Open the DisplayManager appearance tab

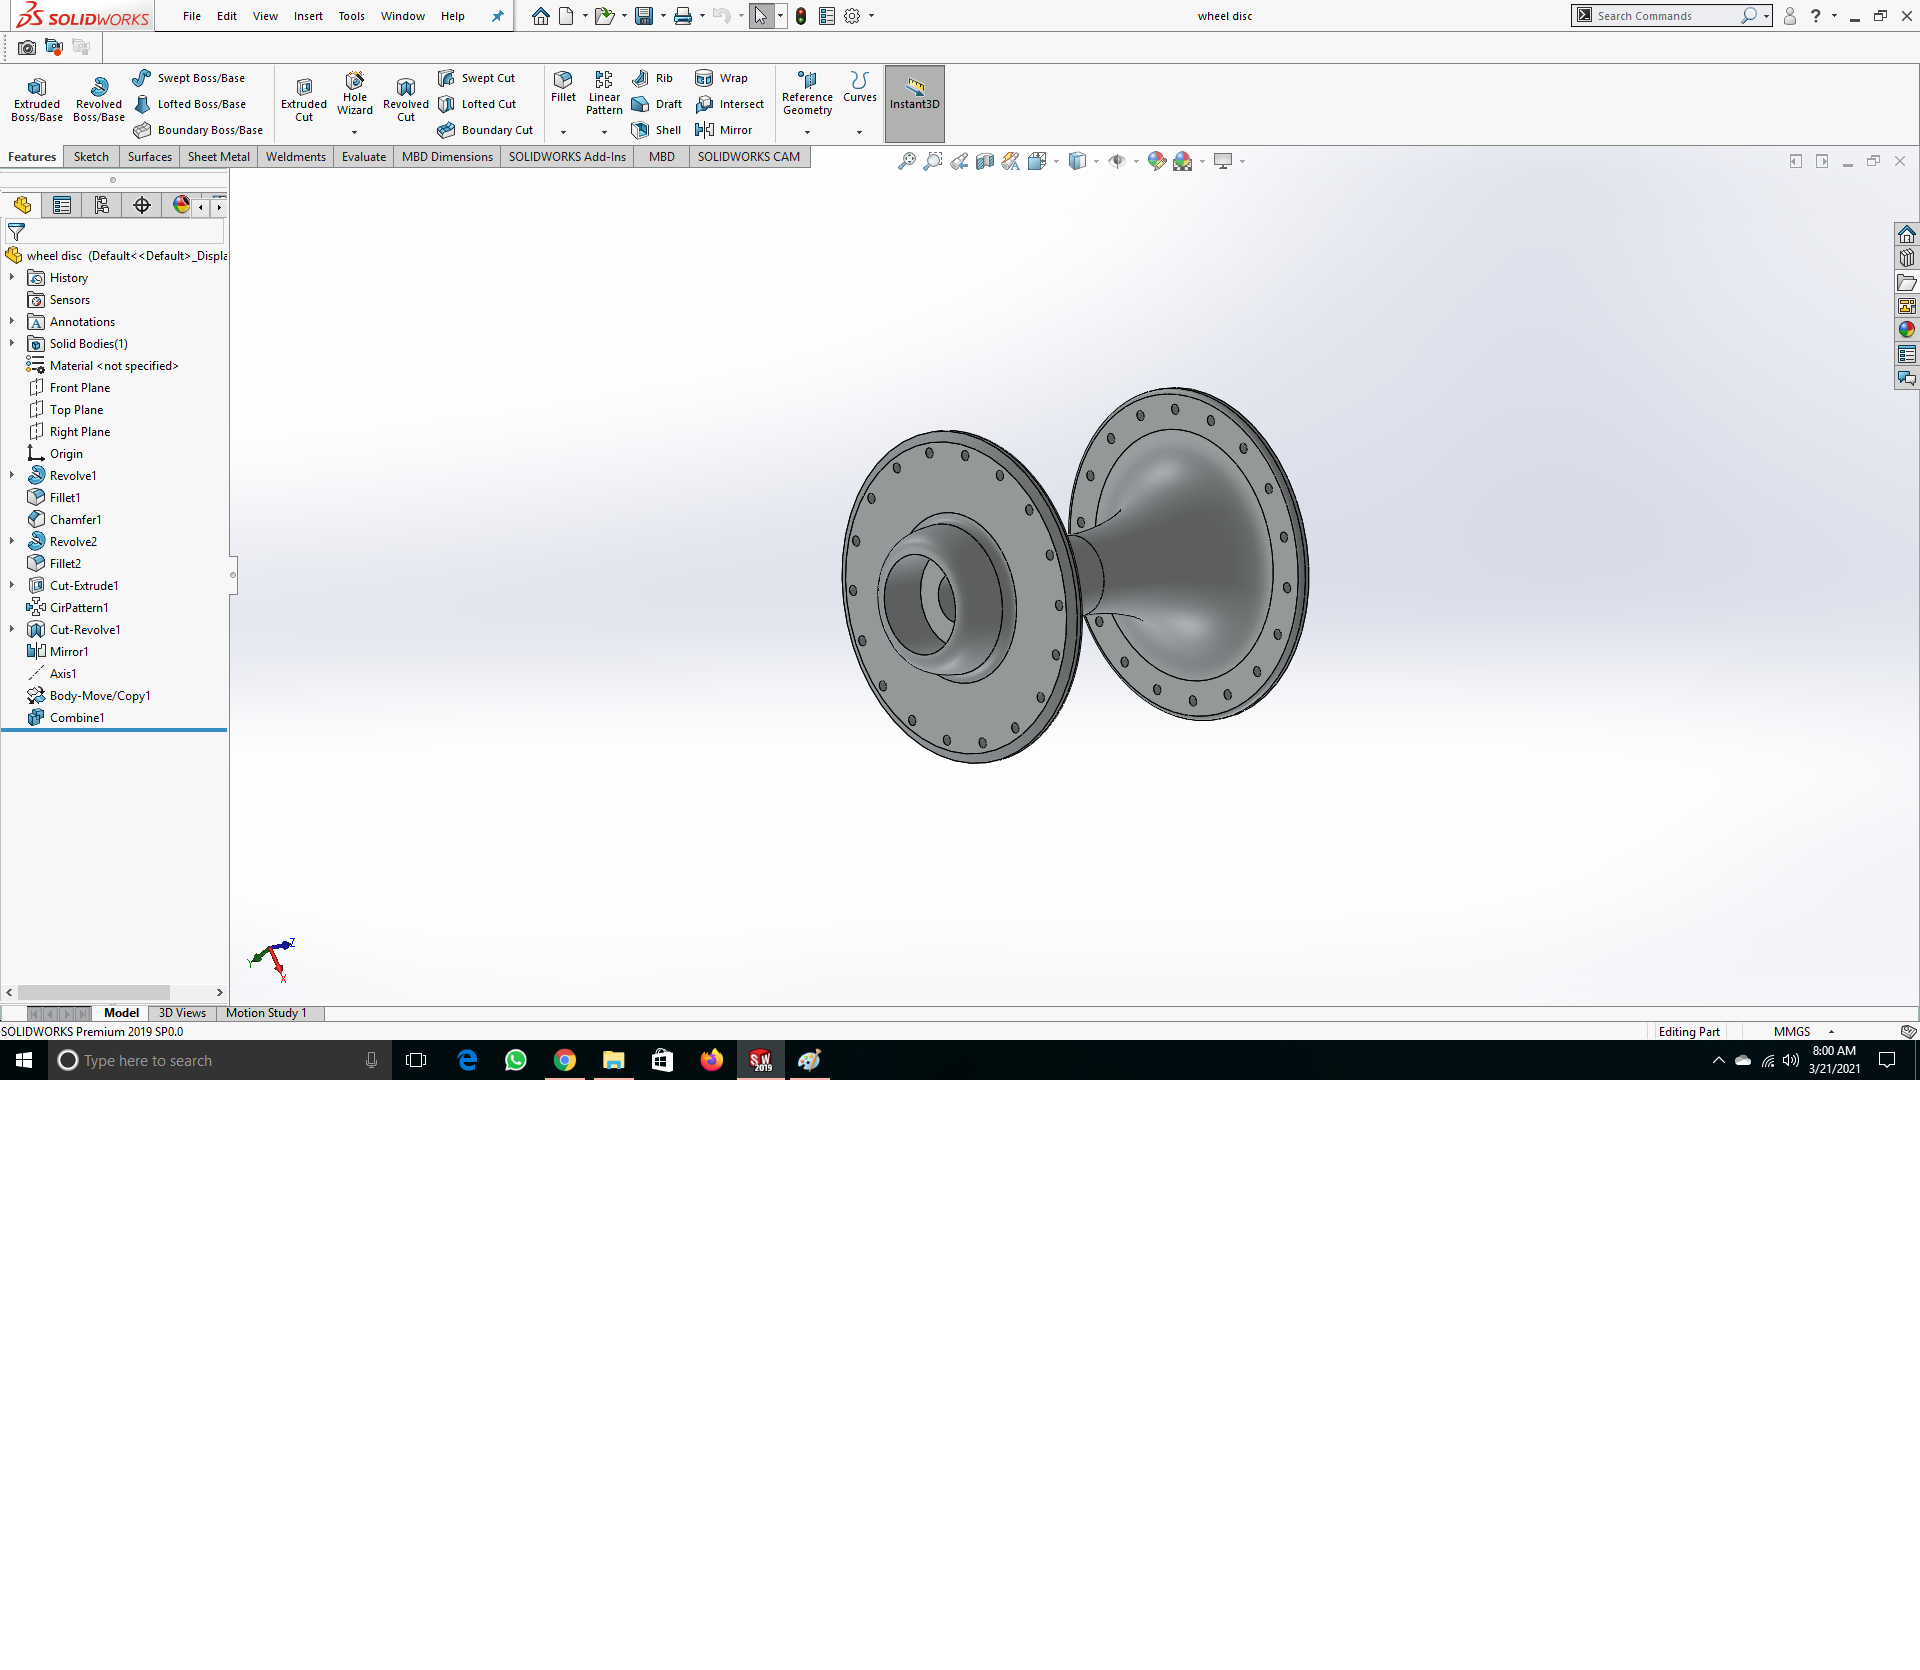pyautogui.click(x=181, y=205)
